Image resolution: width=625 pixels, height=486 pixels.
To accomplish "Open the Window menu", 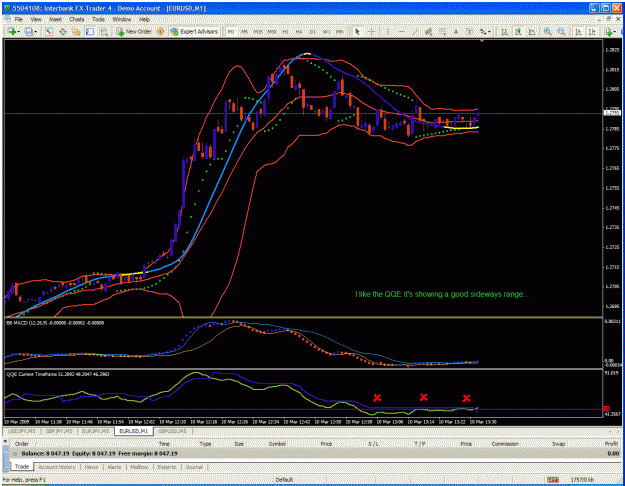I will point(122,19).
